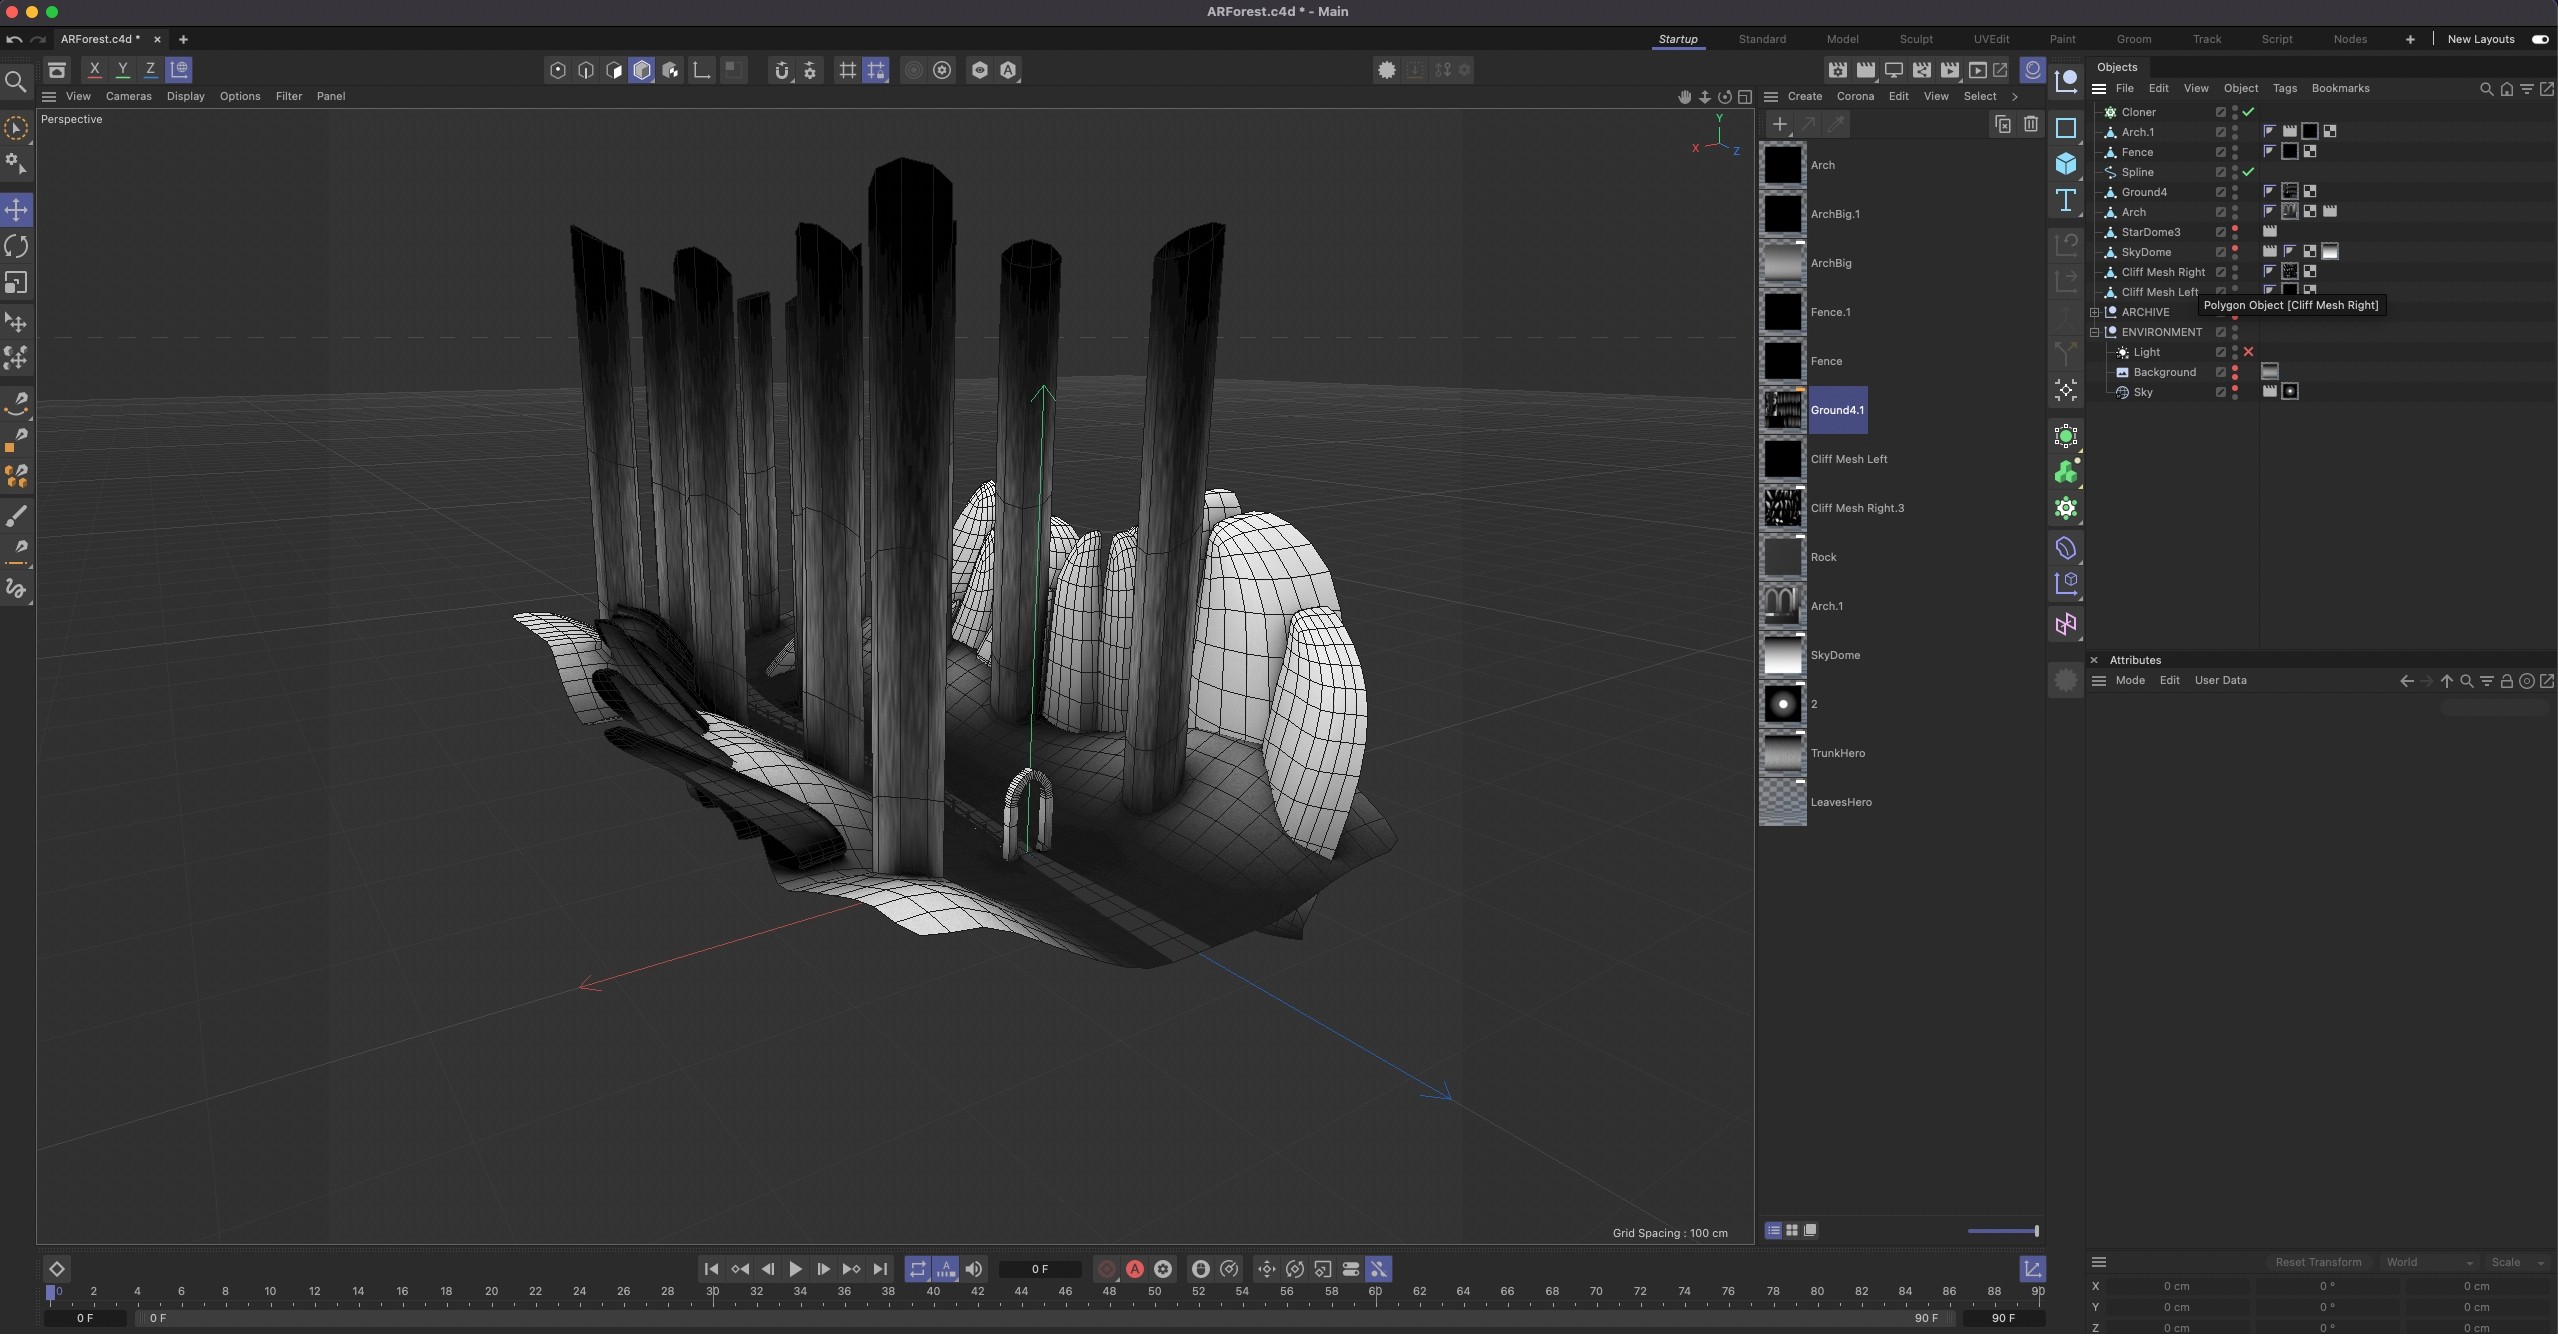Click the Autokeying record button
Viewport: 2558px width, 1334px height.
click(x=1135, y=1269)
